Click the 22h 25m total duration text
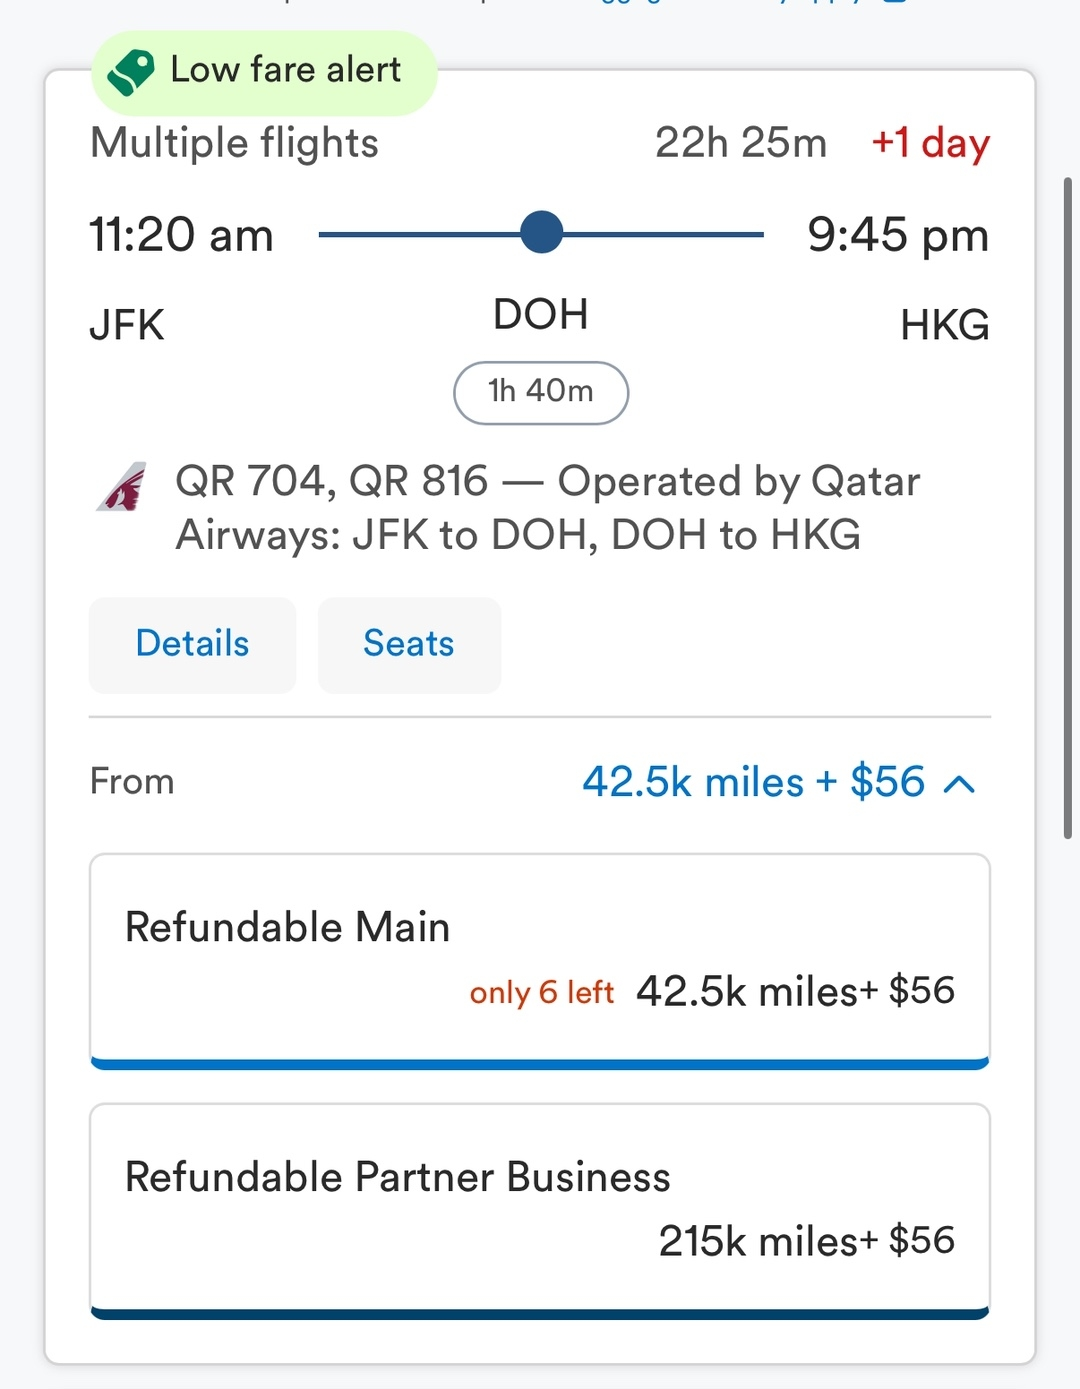Screen dimensions: 1080x1389 tap(741, 143)
